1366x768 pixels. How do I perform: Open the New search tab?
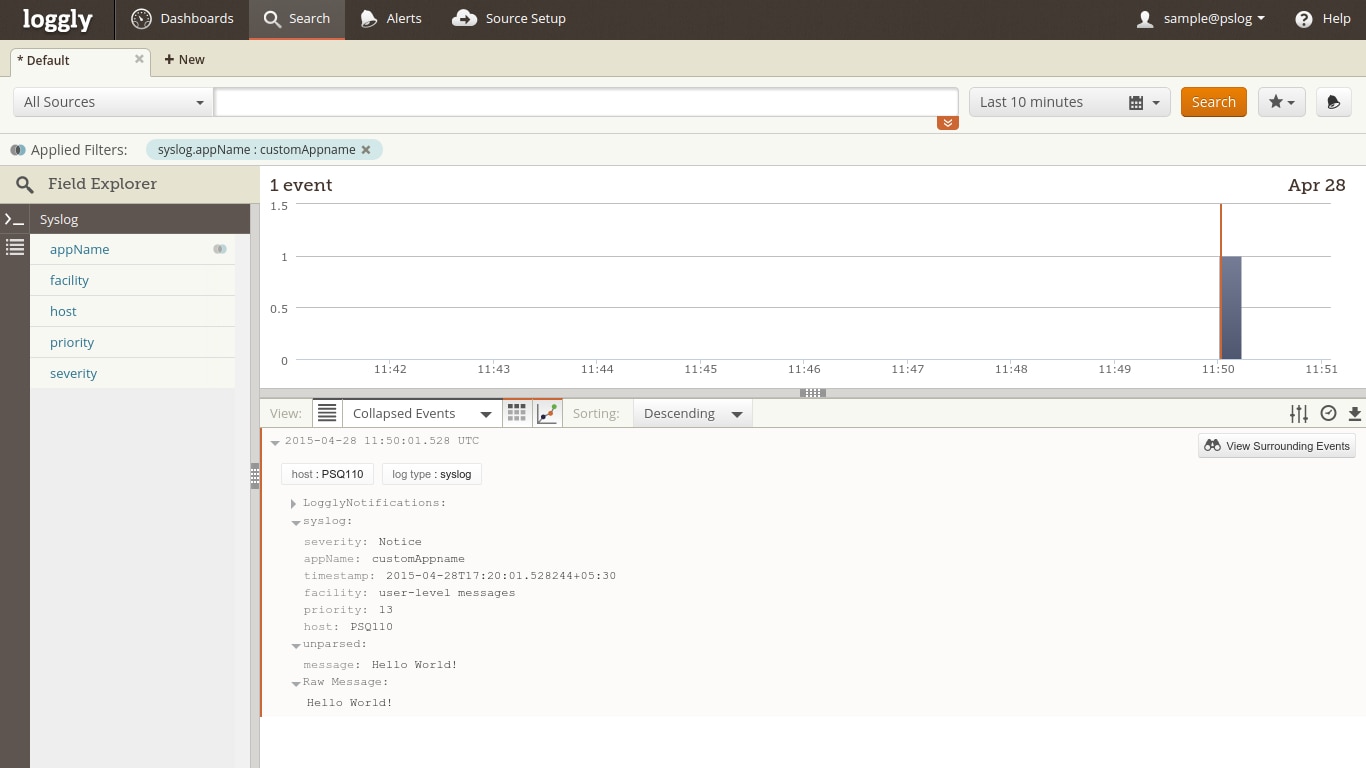184,60
